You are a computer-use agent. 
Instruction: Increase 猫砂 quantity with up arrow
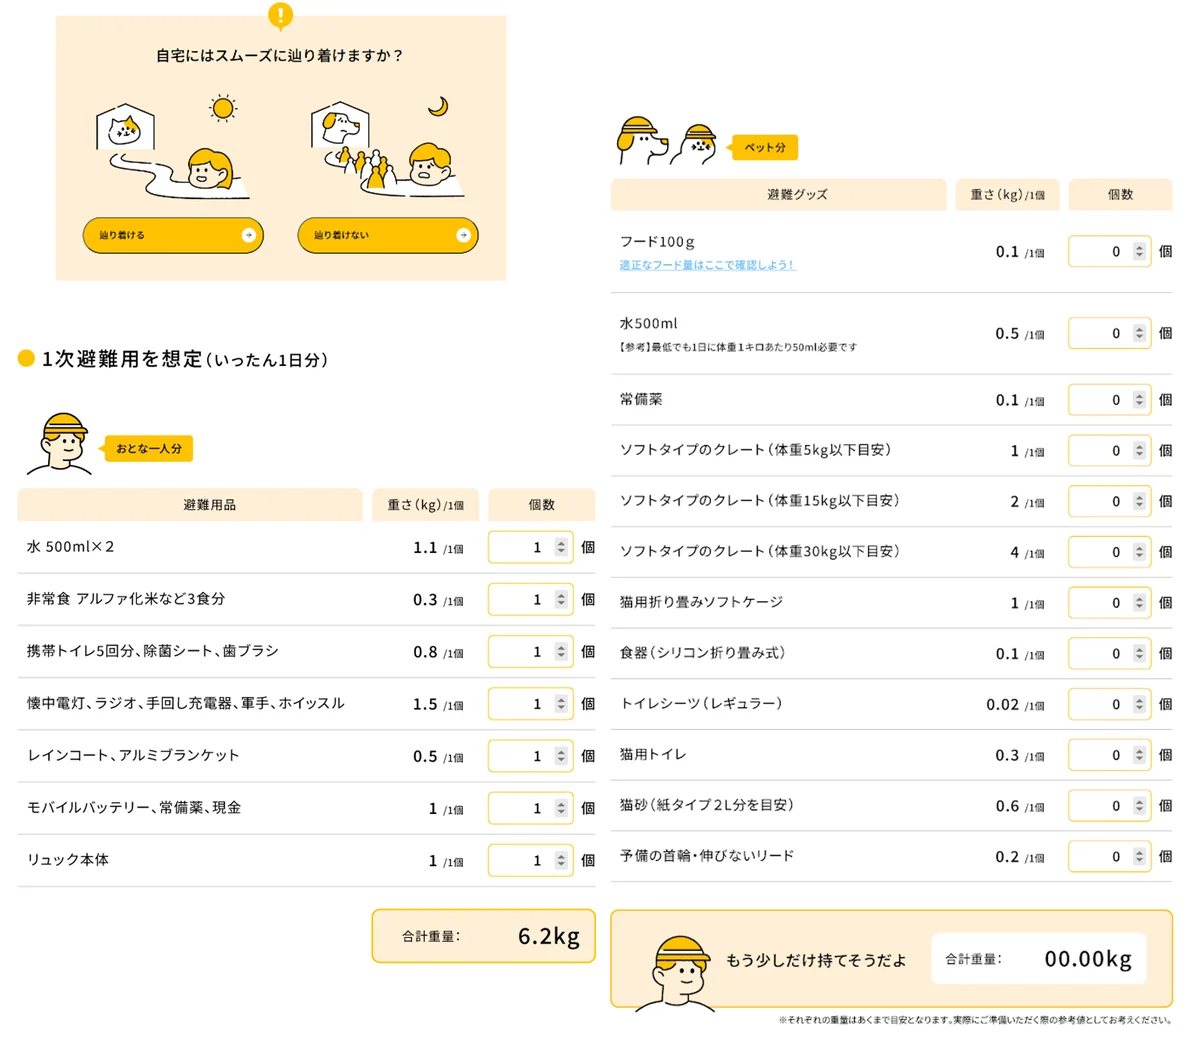click(1139, 801)
